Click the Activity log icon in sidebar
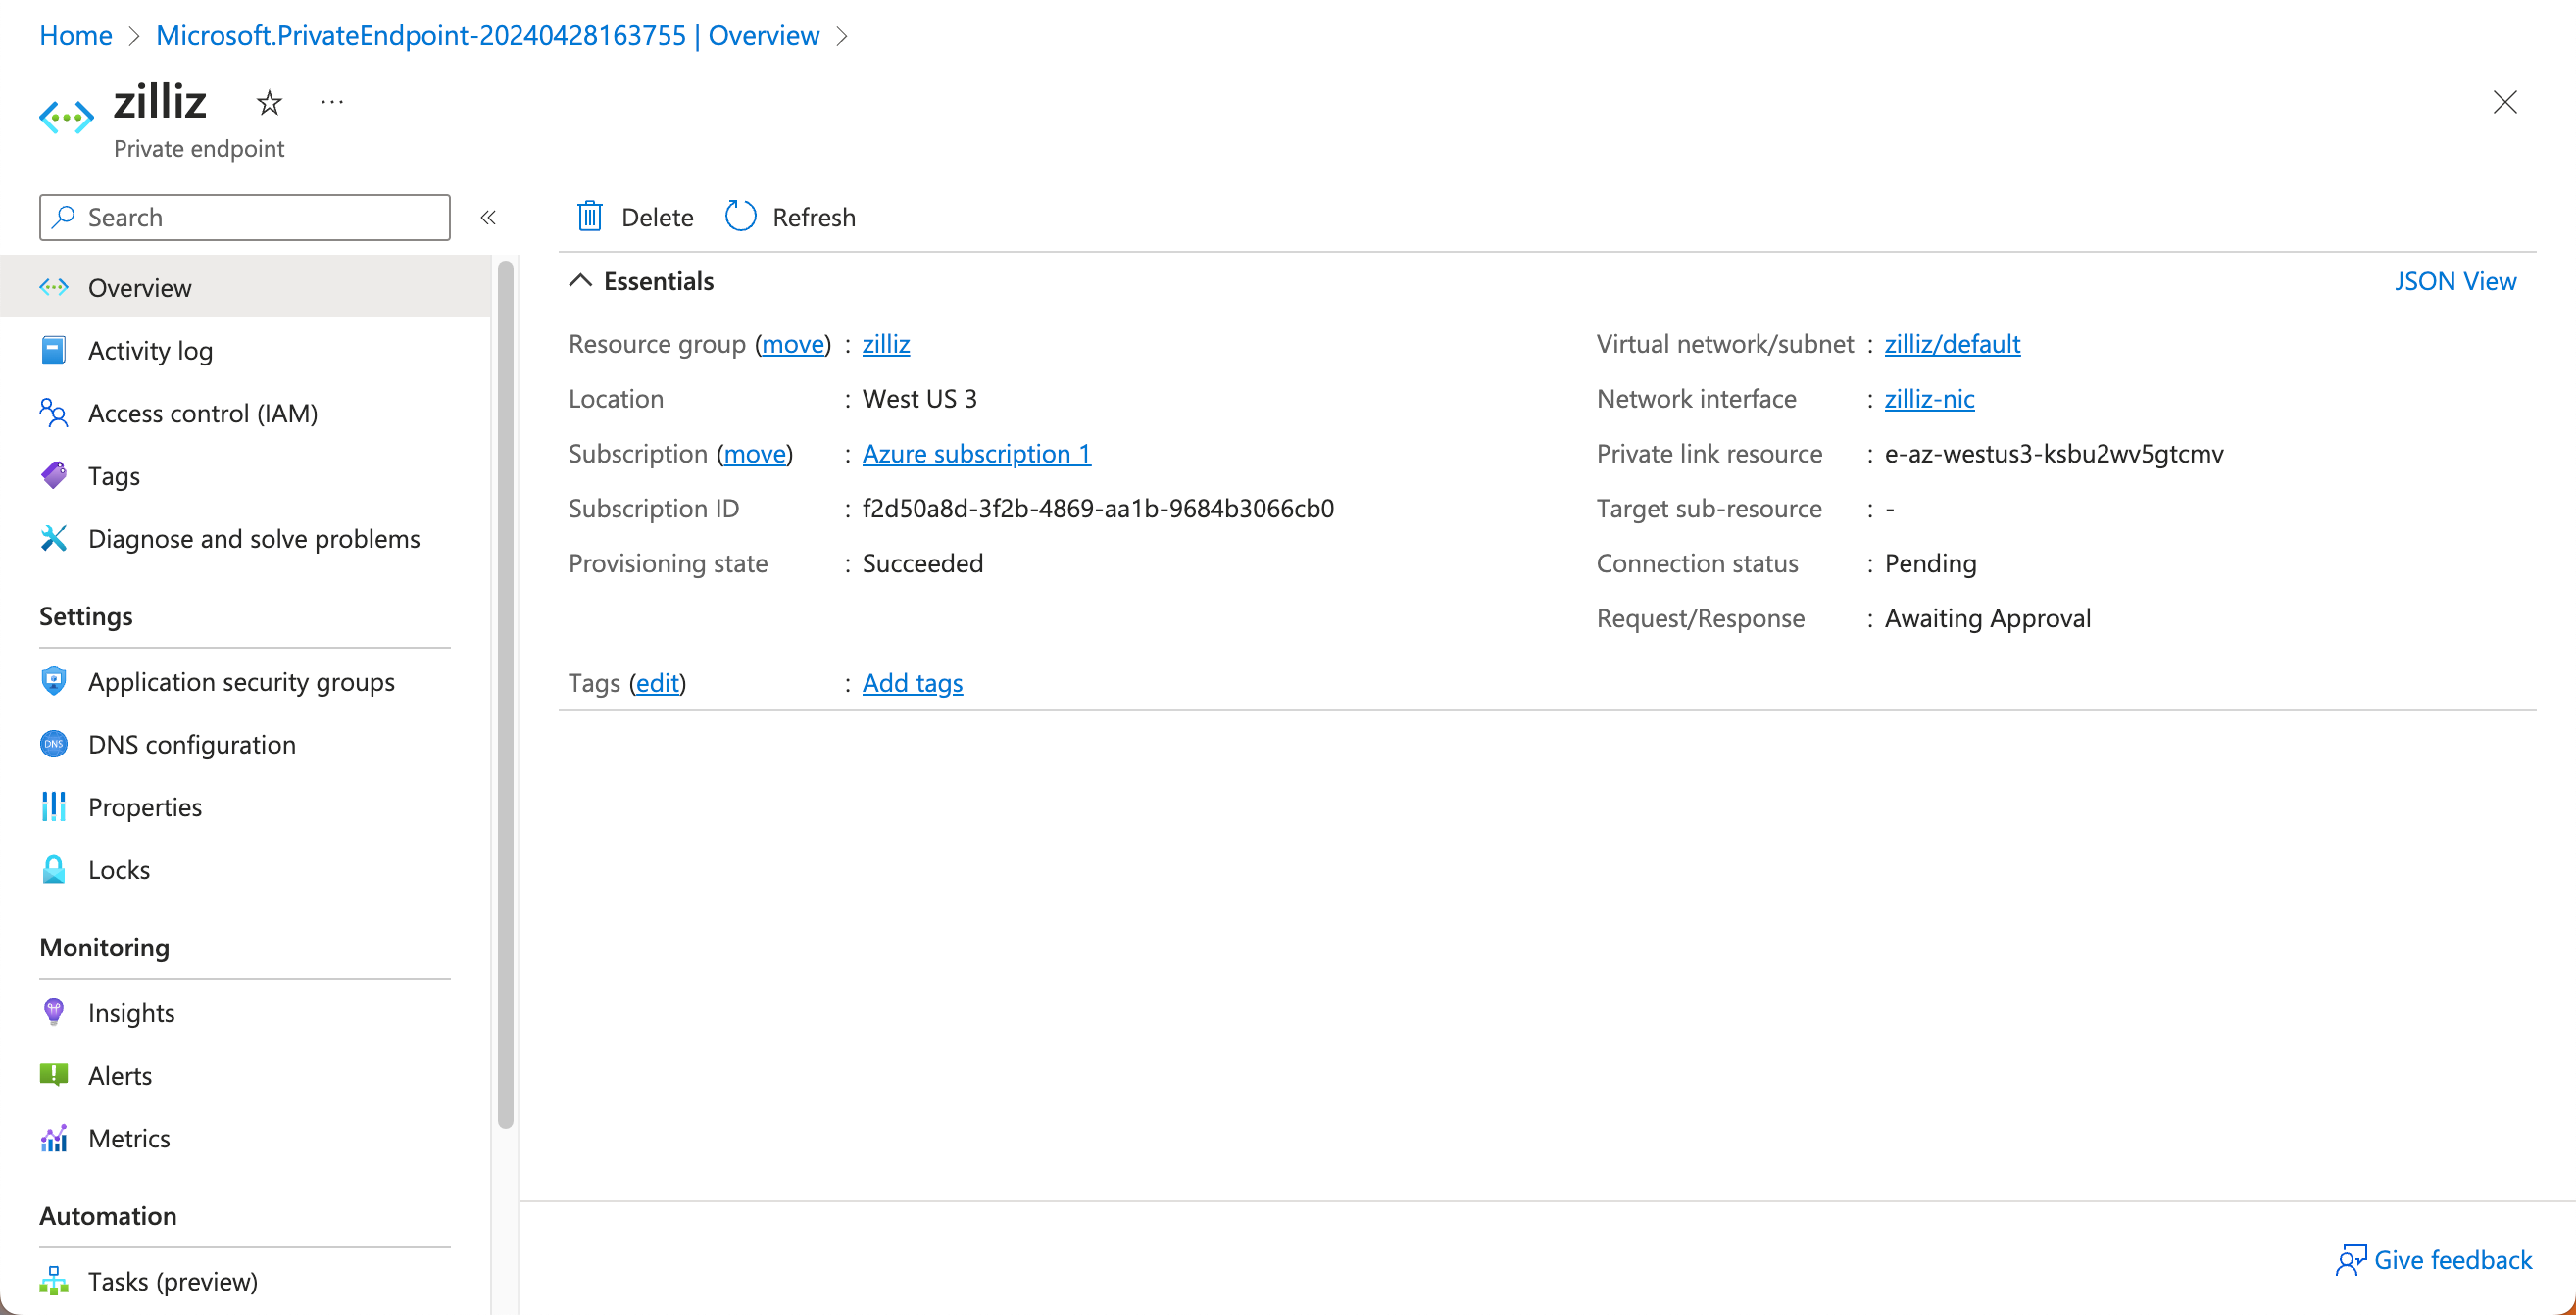2576x1315 pixels. point(54,350)
